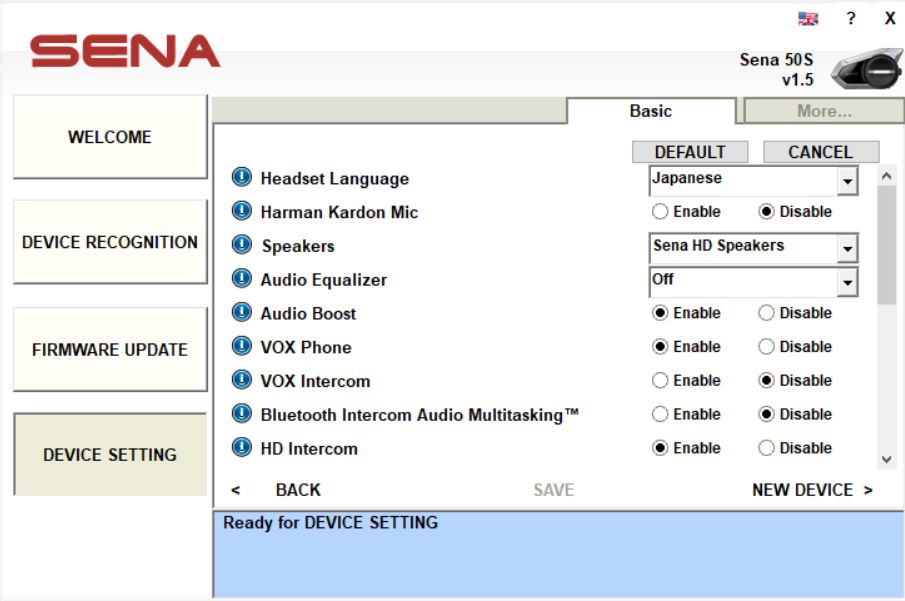
Task: Enable Bluetooth Intercom Audio Multitasking
Action: [x=660, y=414]
